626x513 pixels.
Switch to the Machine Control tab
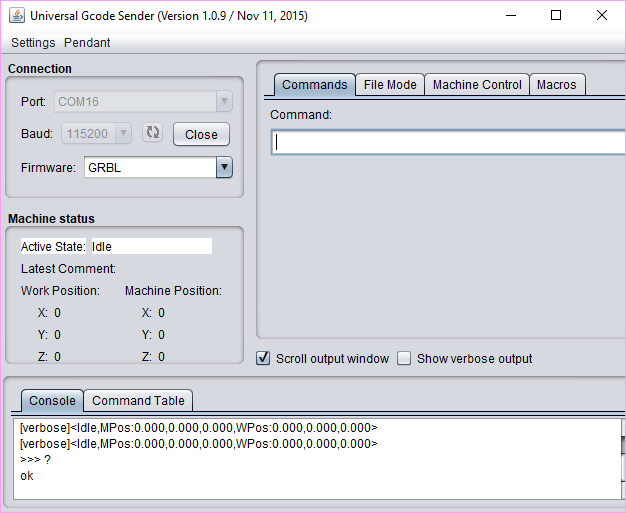pyautogui.click(x=477, y=85)
